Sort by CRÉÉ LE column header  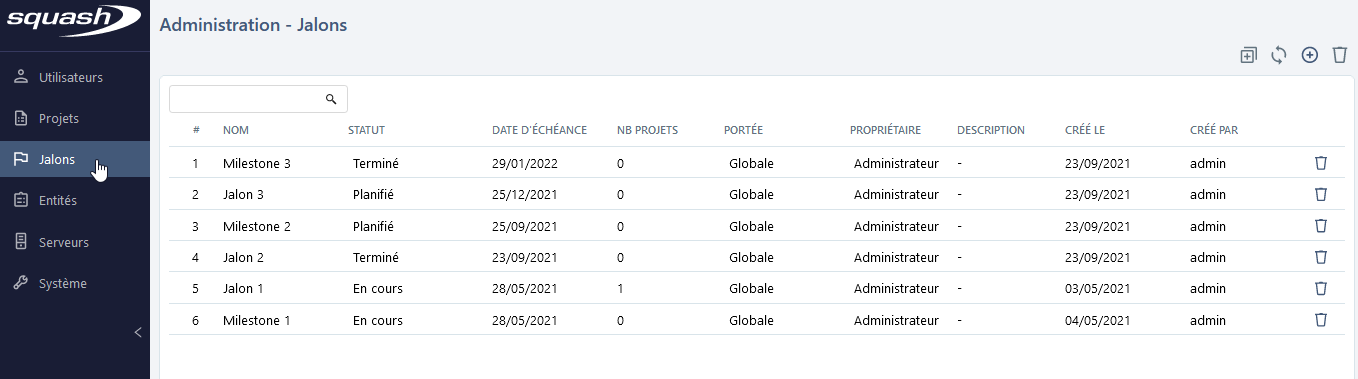(1085, 130)
